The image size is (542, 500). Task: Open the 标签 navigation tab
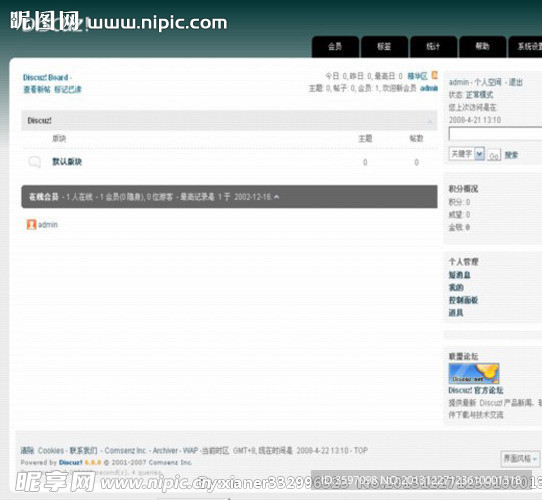coord(384,46)
